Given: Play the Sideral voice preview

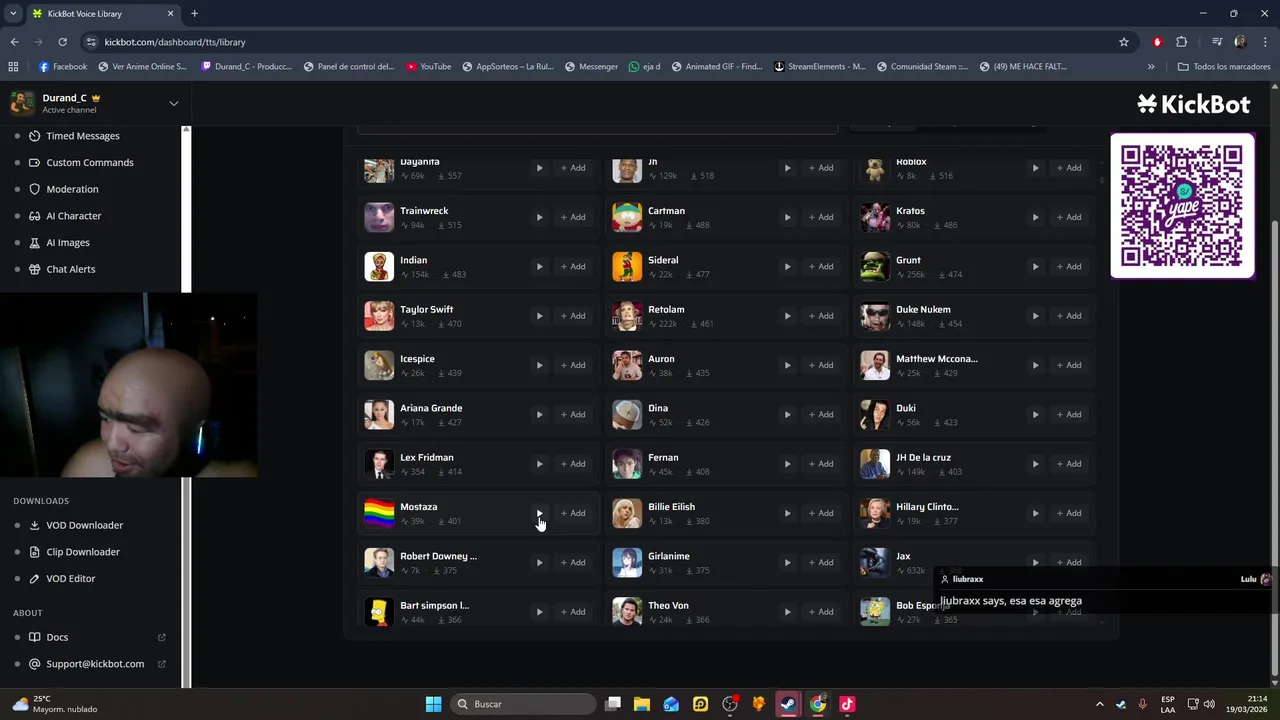Looking at the screenshot, I should (787, 266).
